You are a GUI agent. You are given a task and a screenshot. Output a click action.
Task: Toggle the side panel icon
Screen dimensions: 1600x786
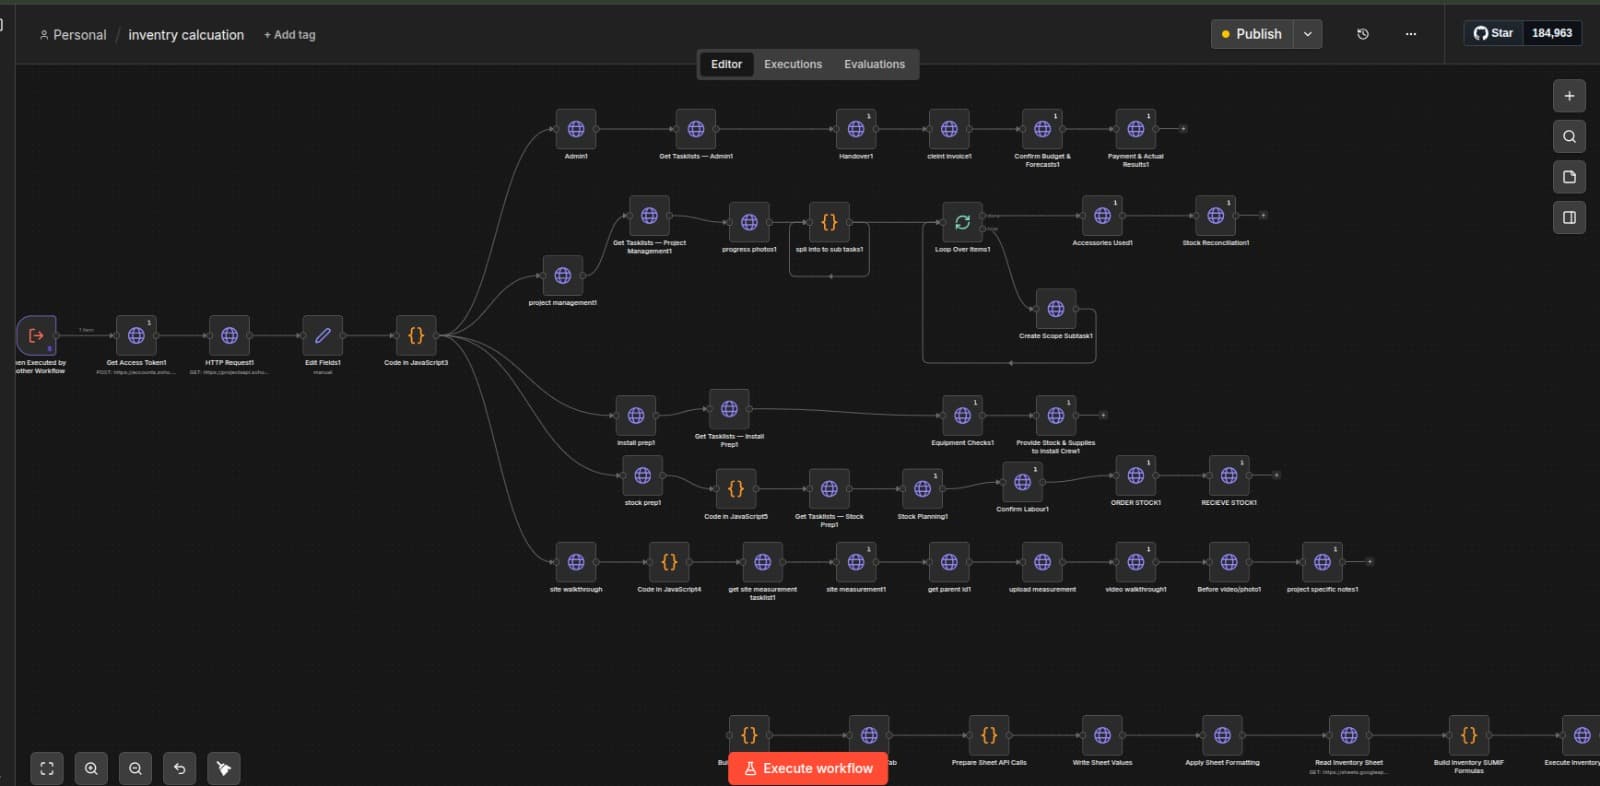[1569, 217]
